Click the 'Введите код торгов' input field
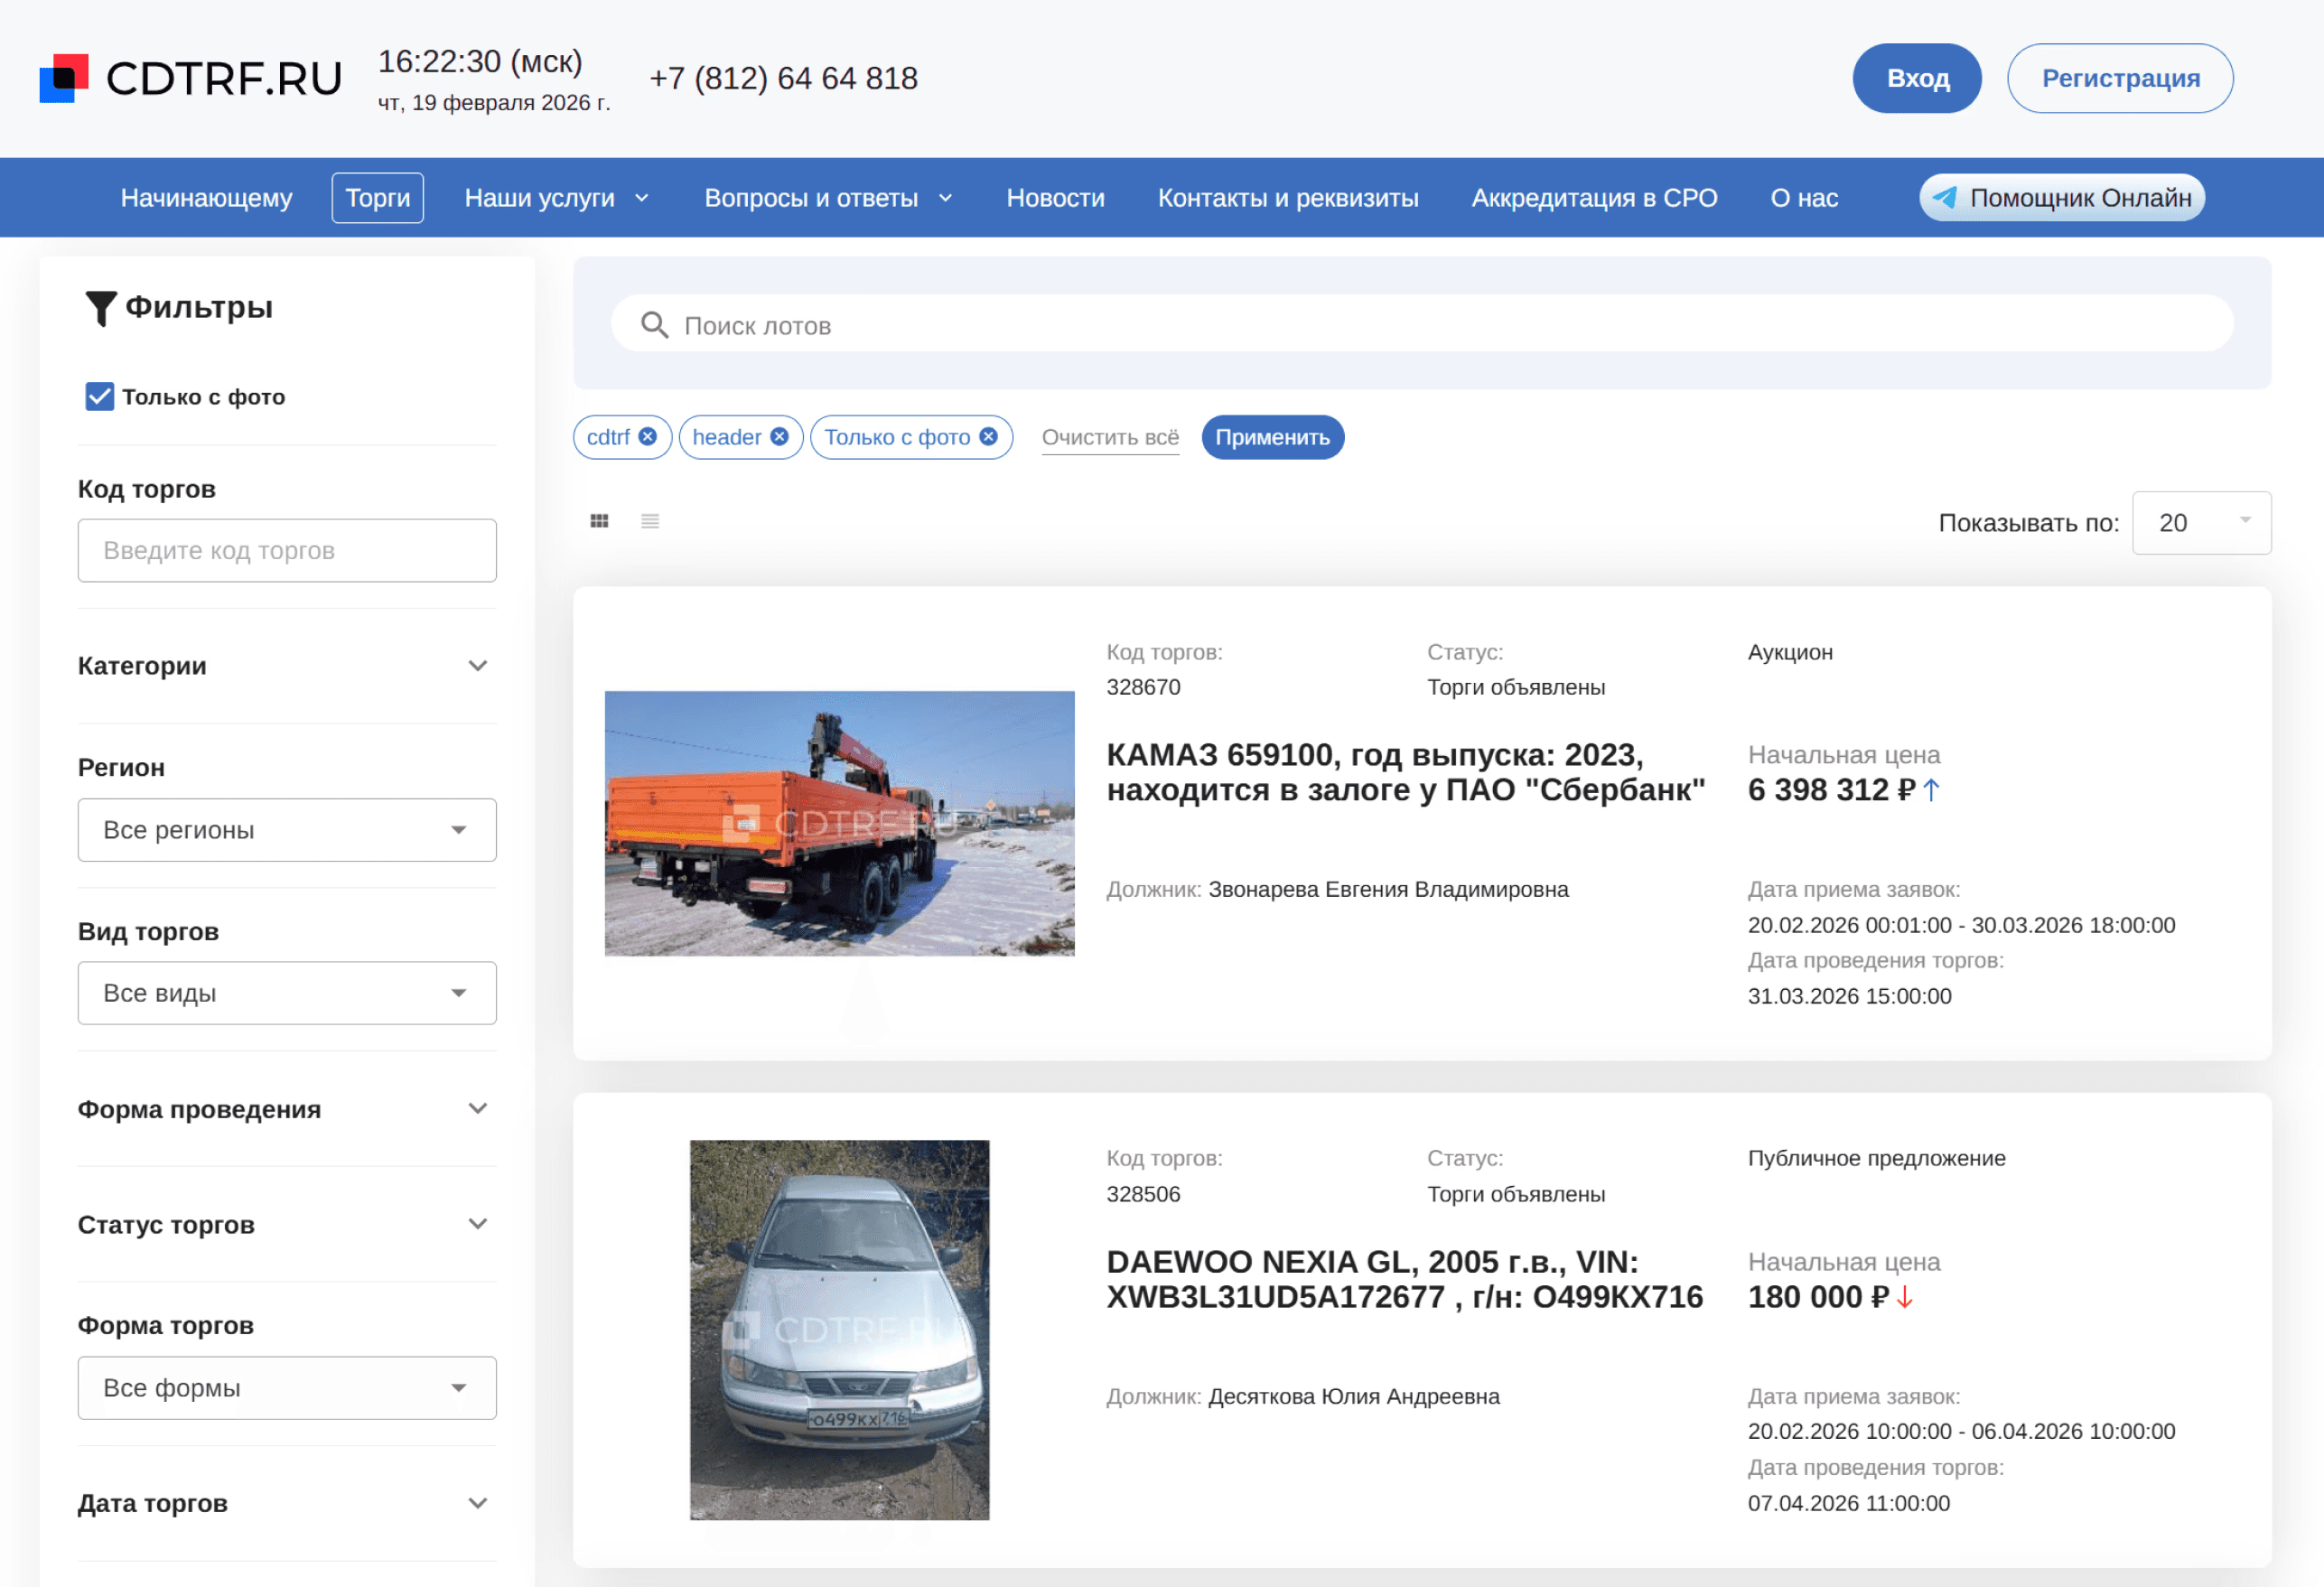 coord(286,551)
